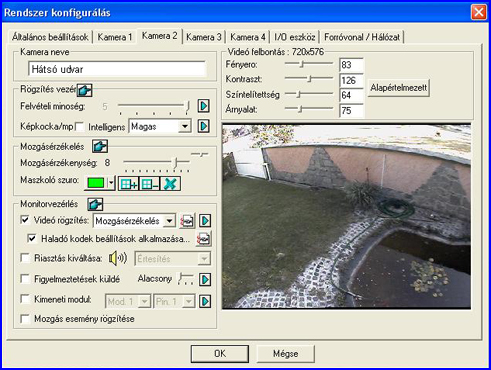Click the arrow button next to Felvételi minoség slider
491x370 pixels.
tap(204, 106)
